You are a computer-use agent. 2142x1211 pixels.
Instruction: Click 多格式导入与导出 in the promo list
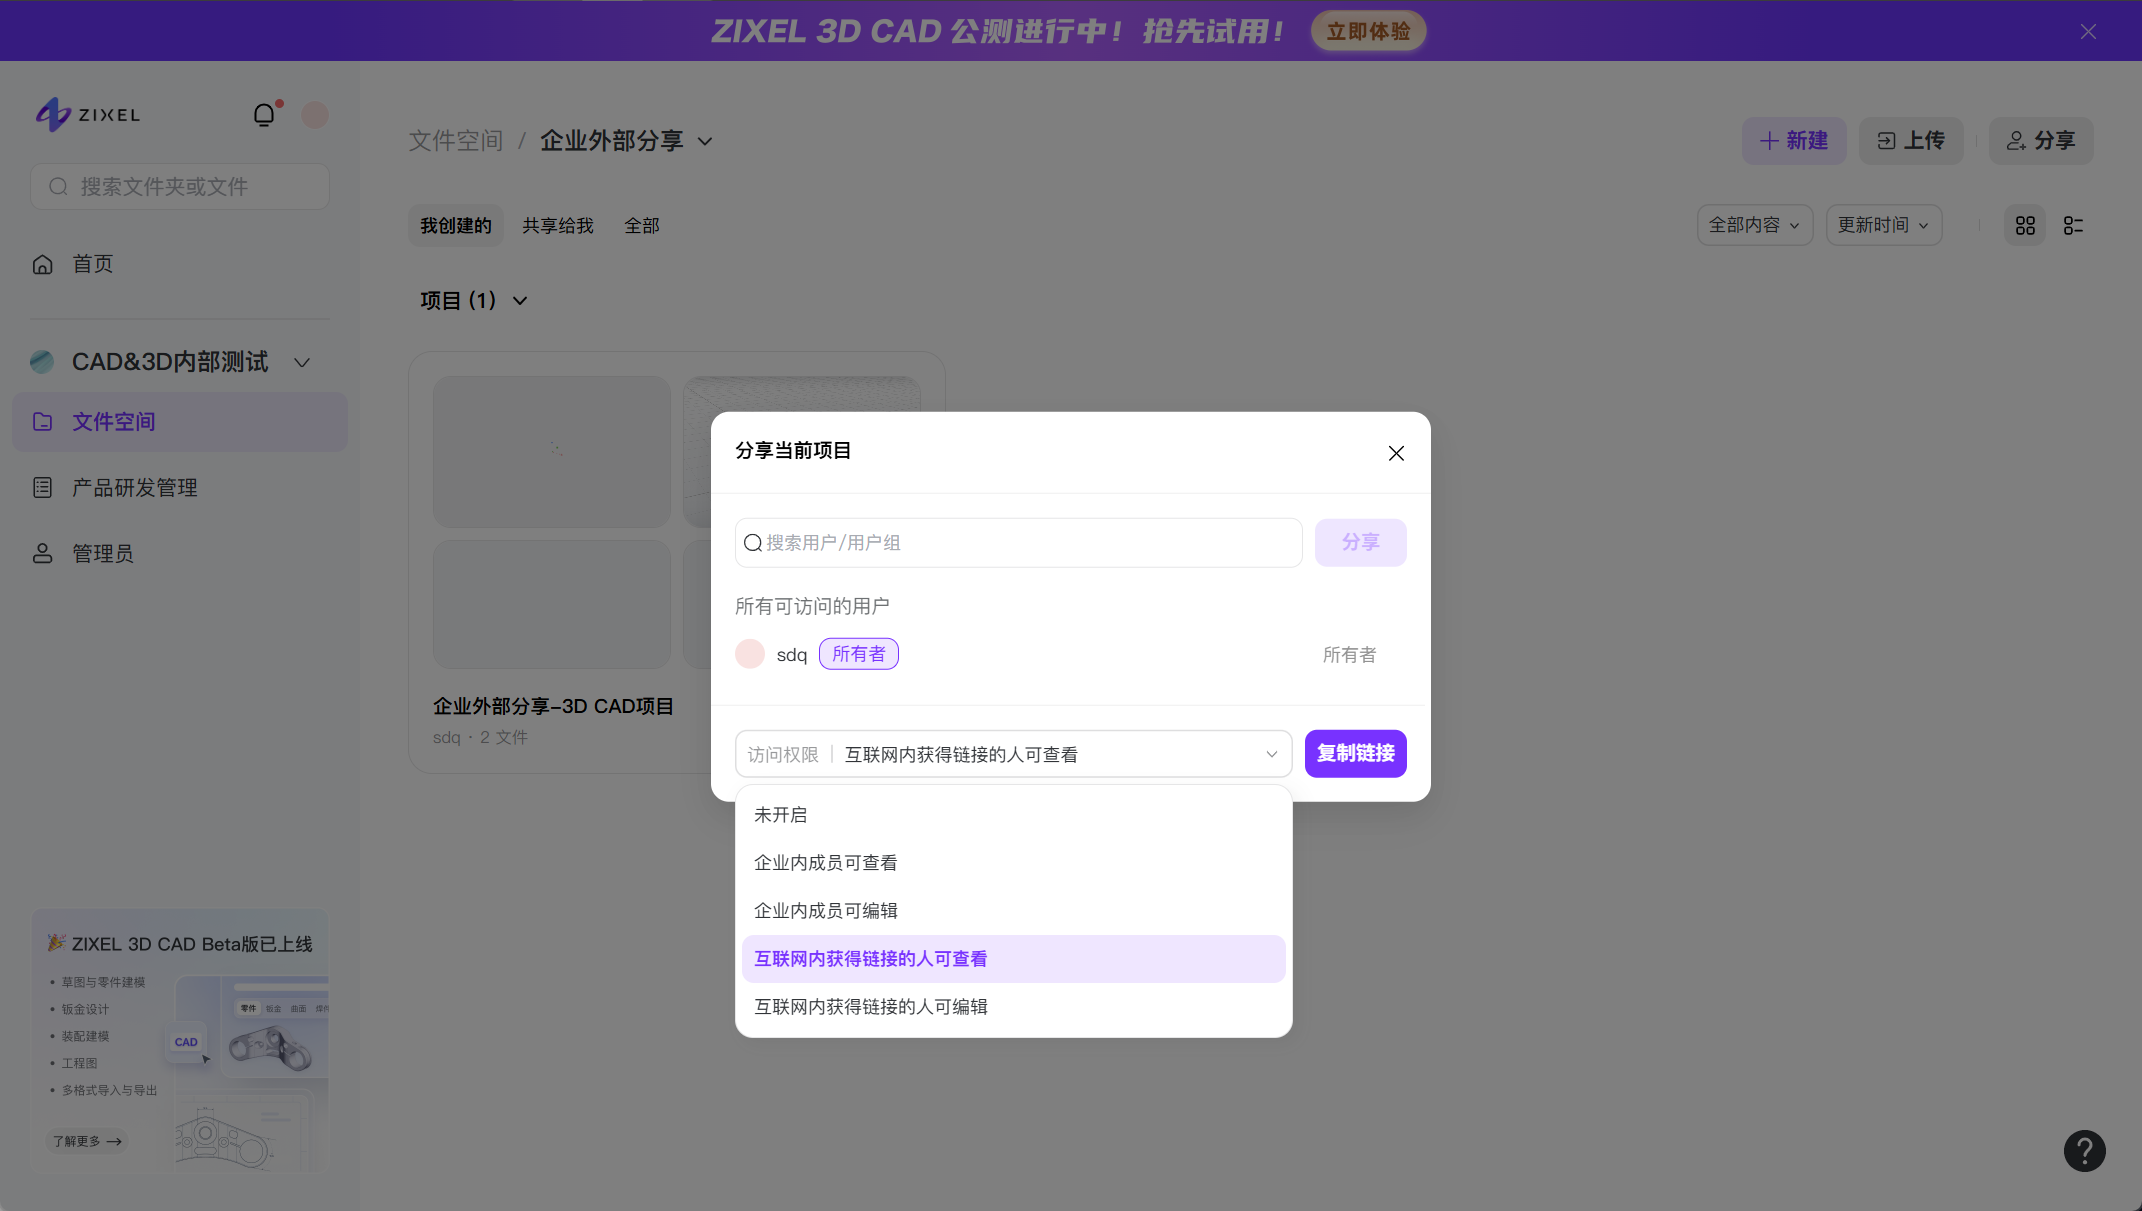(x=110, y=1090)
